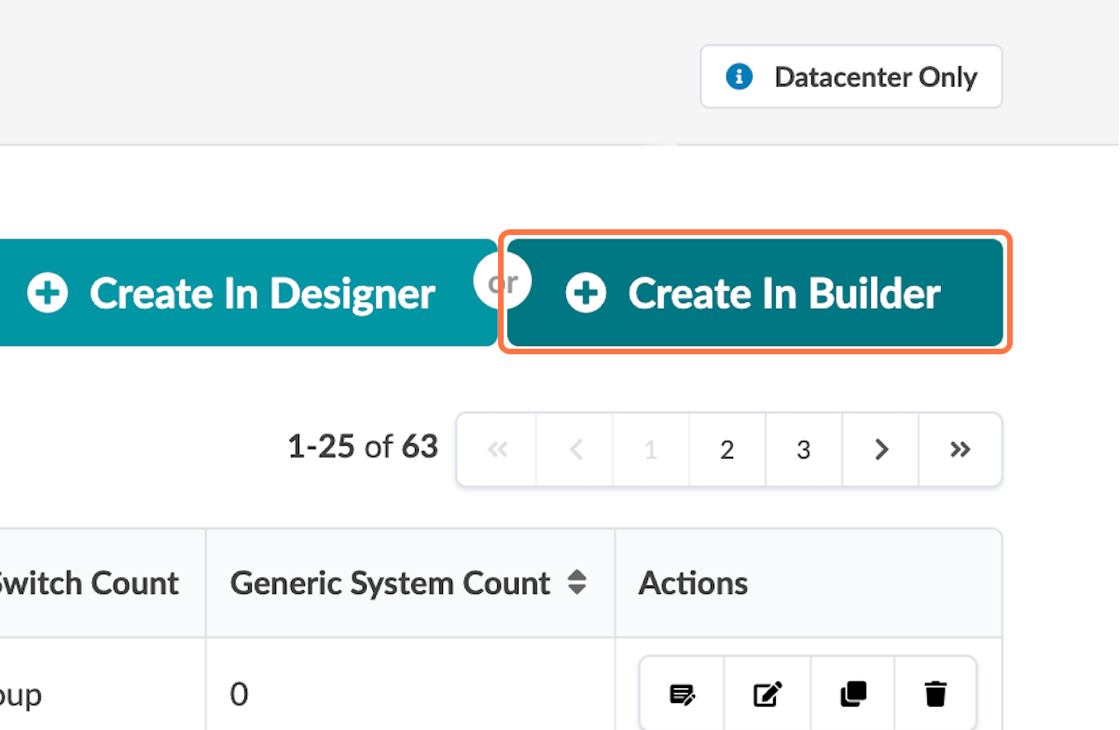Jump to the last page
1120x730 pixels.
coord(960,450)
